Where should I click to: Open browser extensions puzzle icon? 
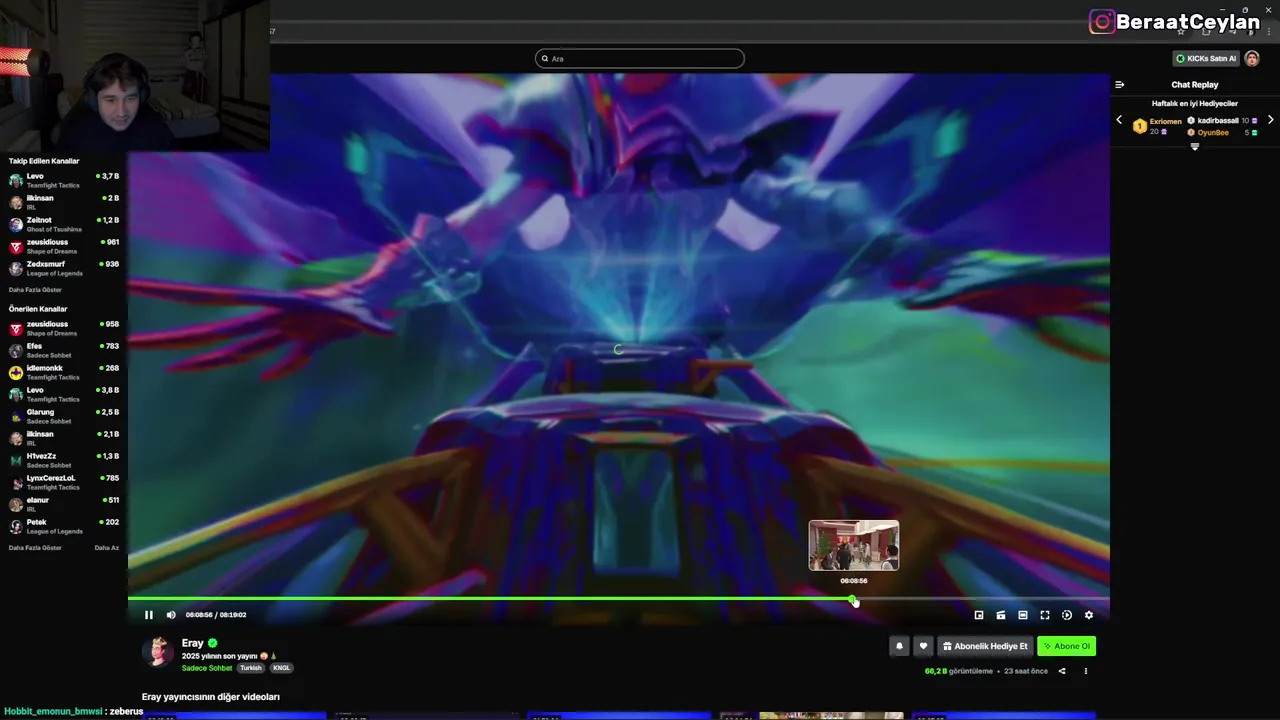[x=1206, y=32]
